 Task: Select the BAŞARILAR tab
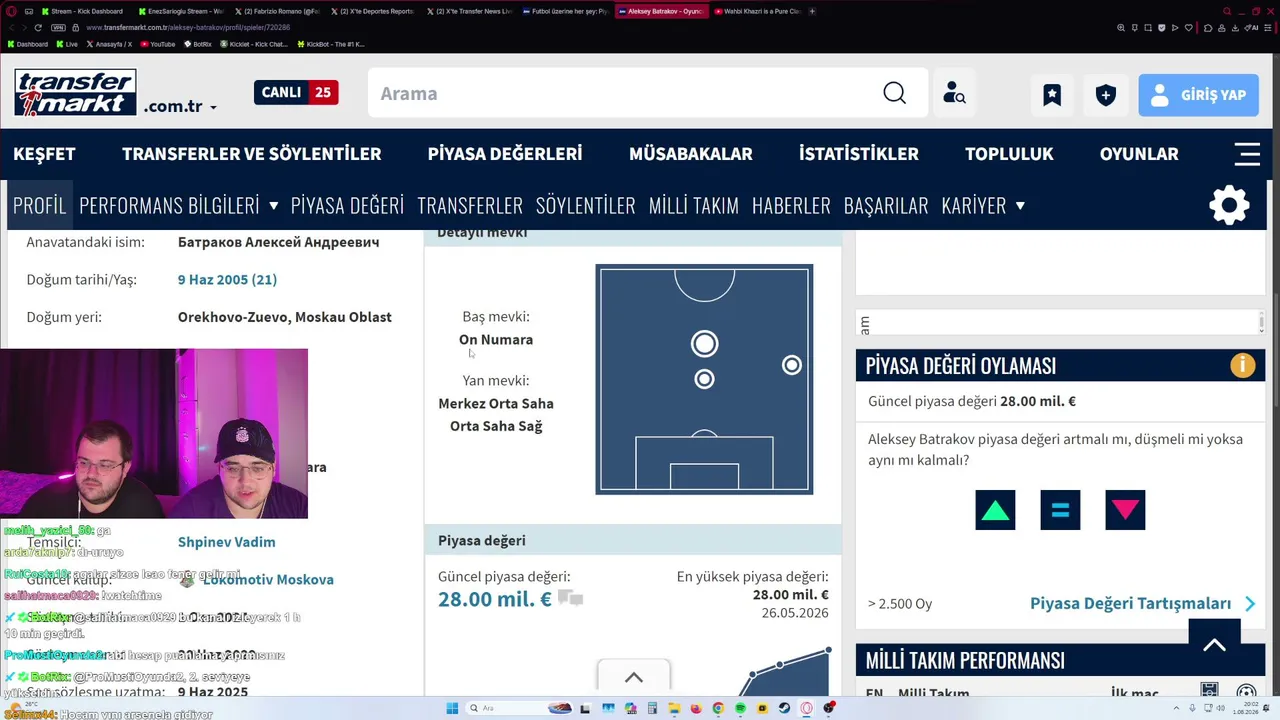coord(886,205)
